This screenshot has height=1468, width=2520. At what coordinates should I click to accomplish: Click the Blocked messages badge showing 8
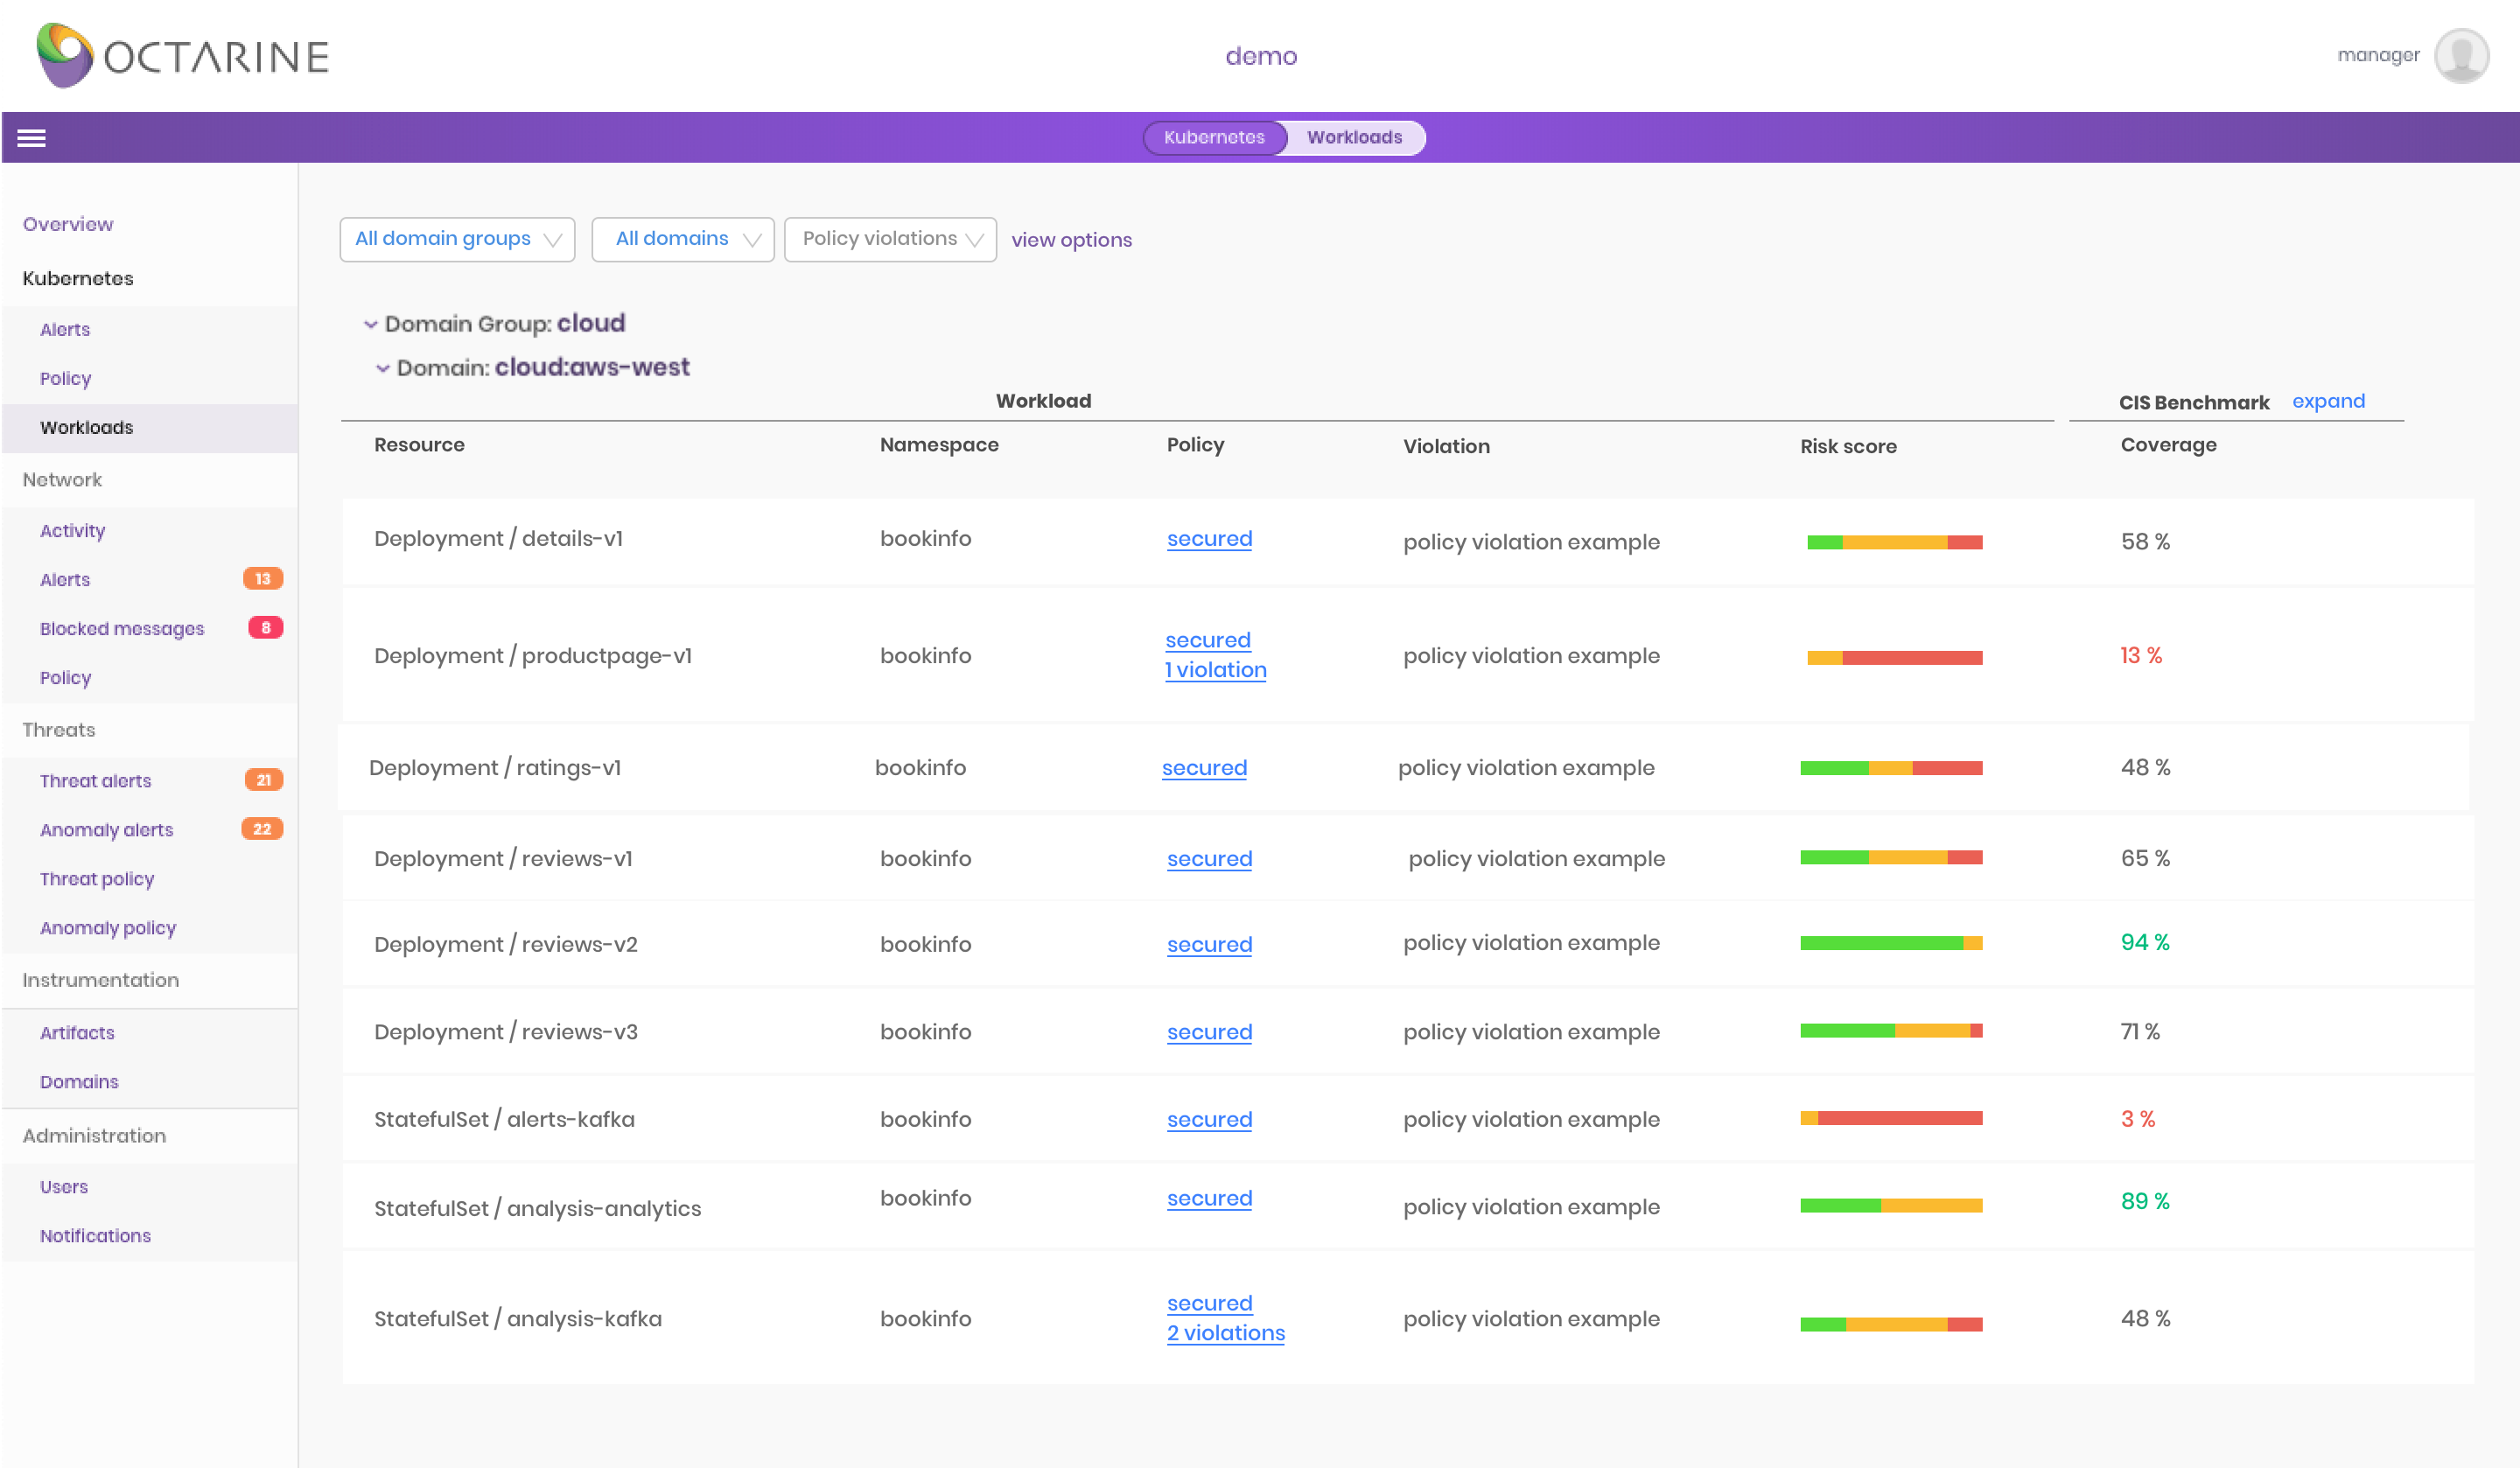(265, 628)
